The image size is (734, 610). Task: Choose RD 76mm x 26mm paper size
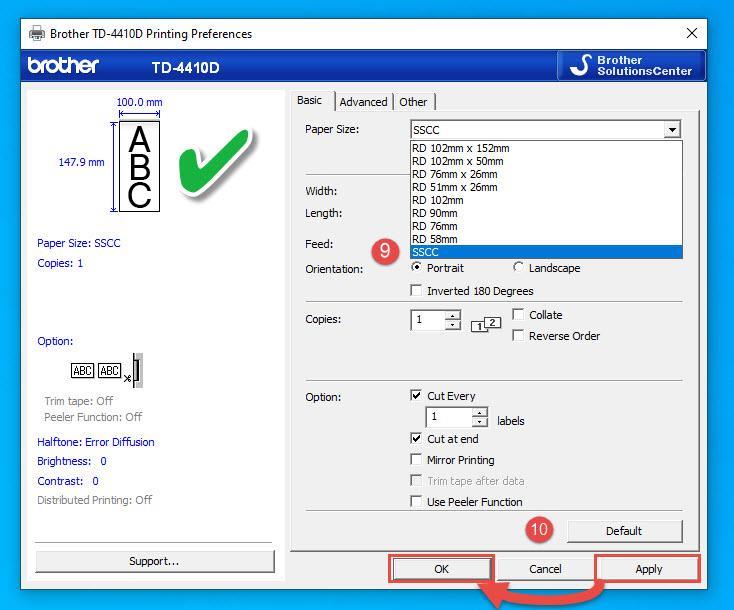point(546,174)
